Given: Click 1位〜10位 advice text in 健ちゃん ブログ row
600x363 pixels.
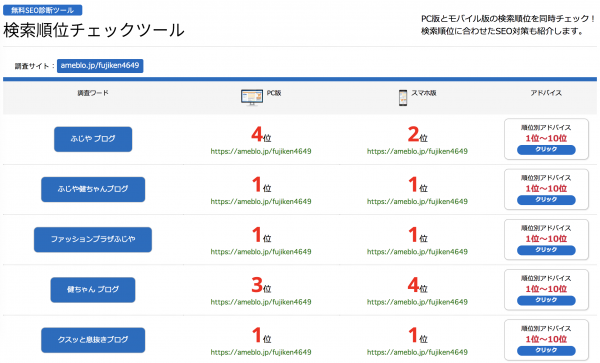Looking at the screenshot, I should pyautogui.click(x=546, y=289).
